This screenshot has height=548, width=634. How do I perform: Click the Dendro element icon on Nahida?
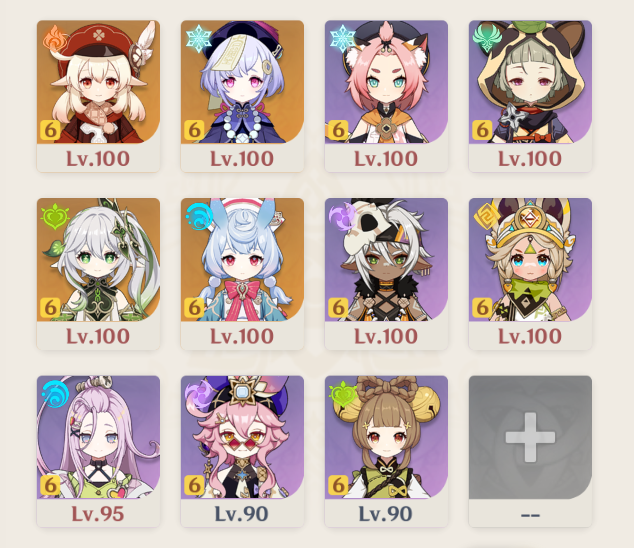55,216
